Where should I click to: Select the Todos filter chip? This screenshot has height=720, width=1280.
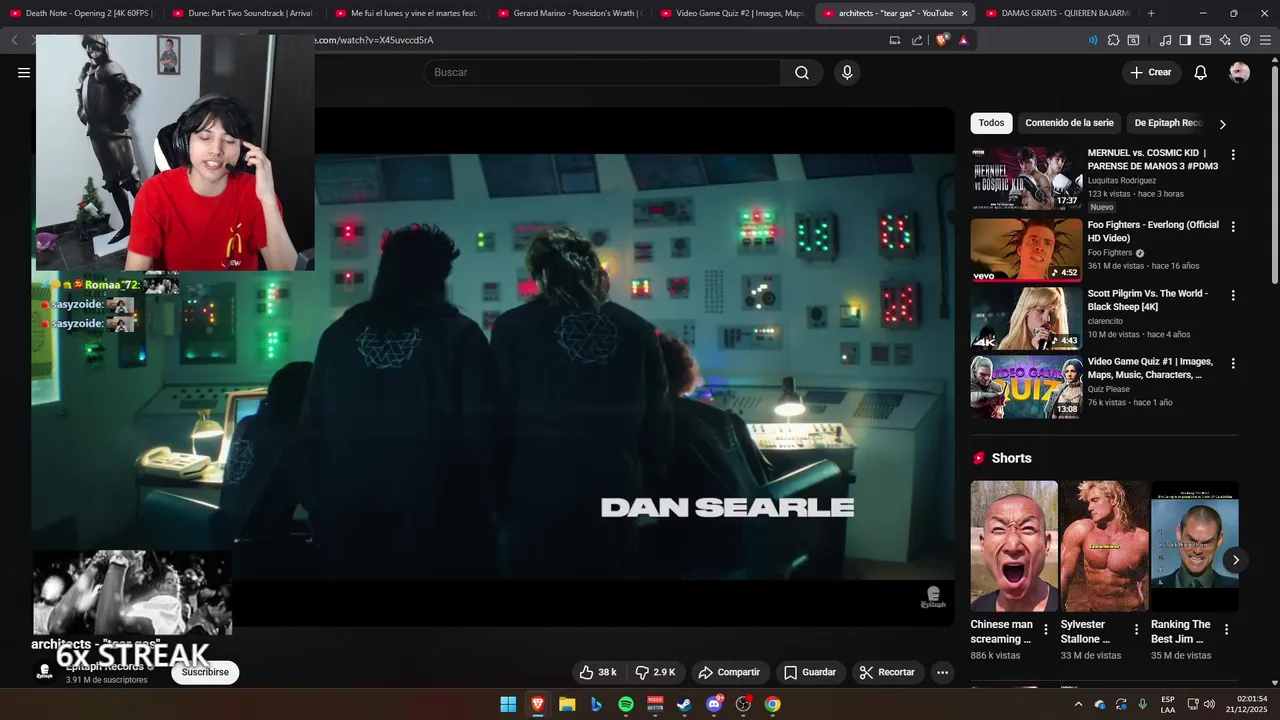(991, 123)
